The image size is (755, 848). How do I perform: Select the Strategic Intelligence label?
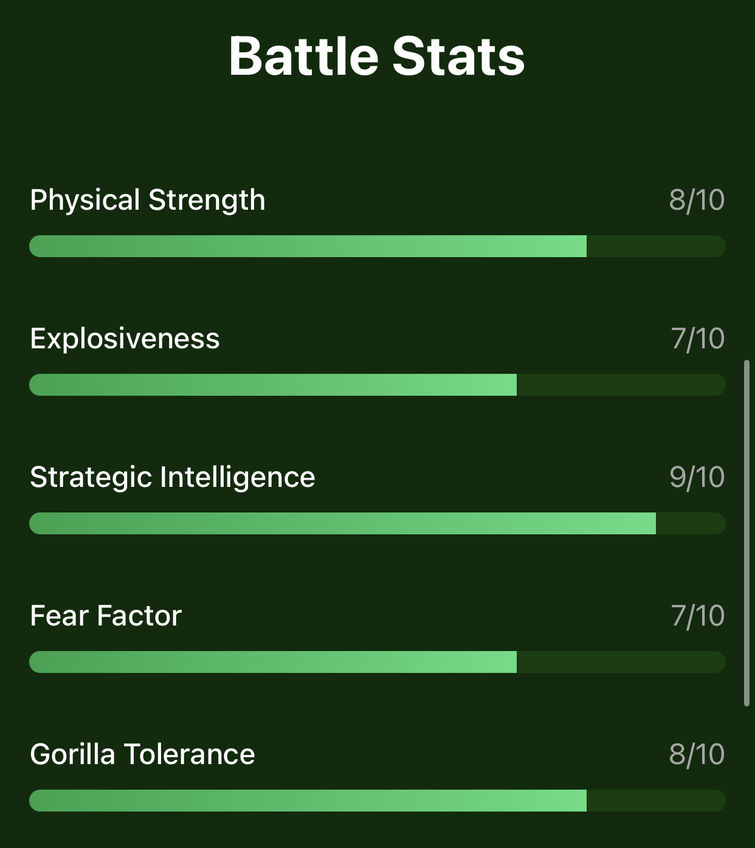pos(173,478)
